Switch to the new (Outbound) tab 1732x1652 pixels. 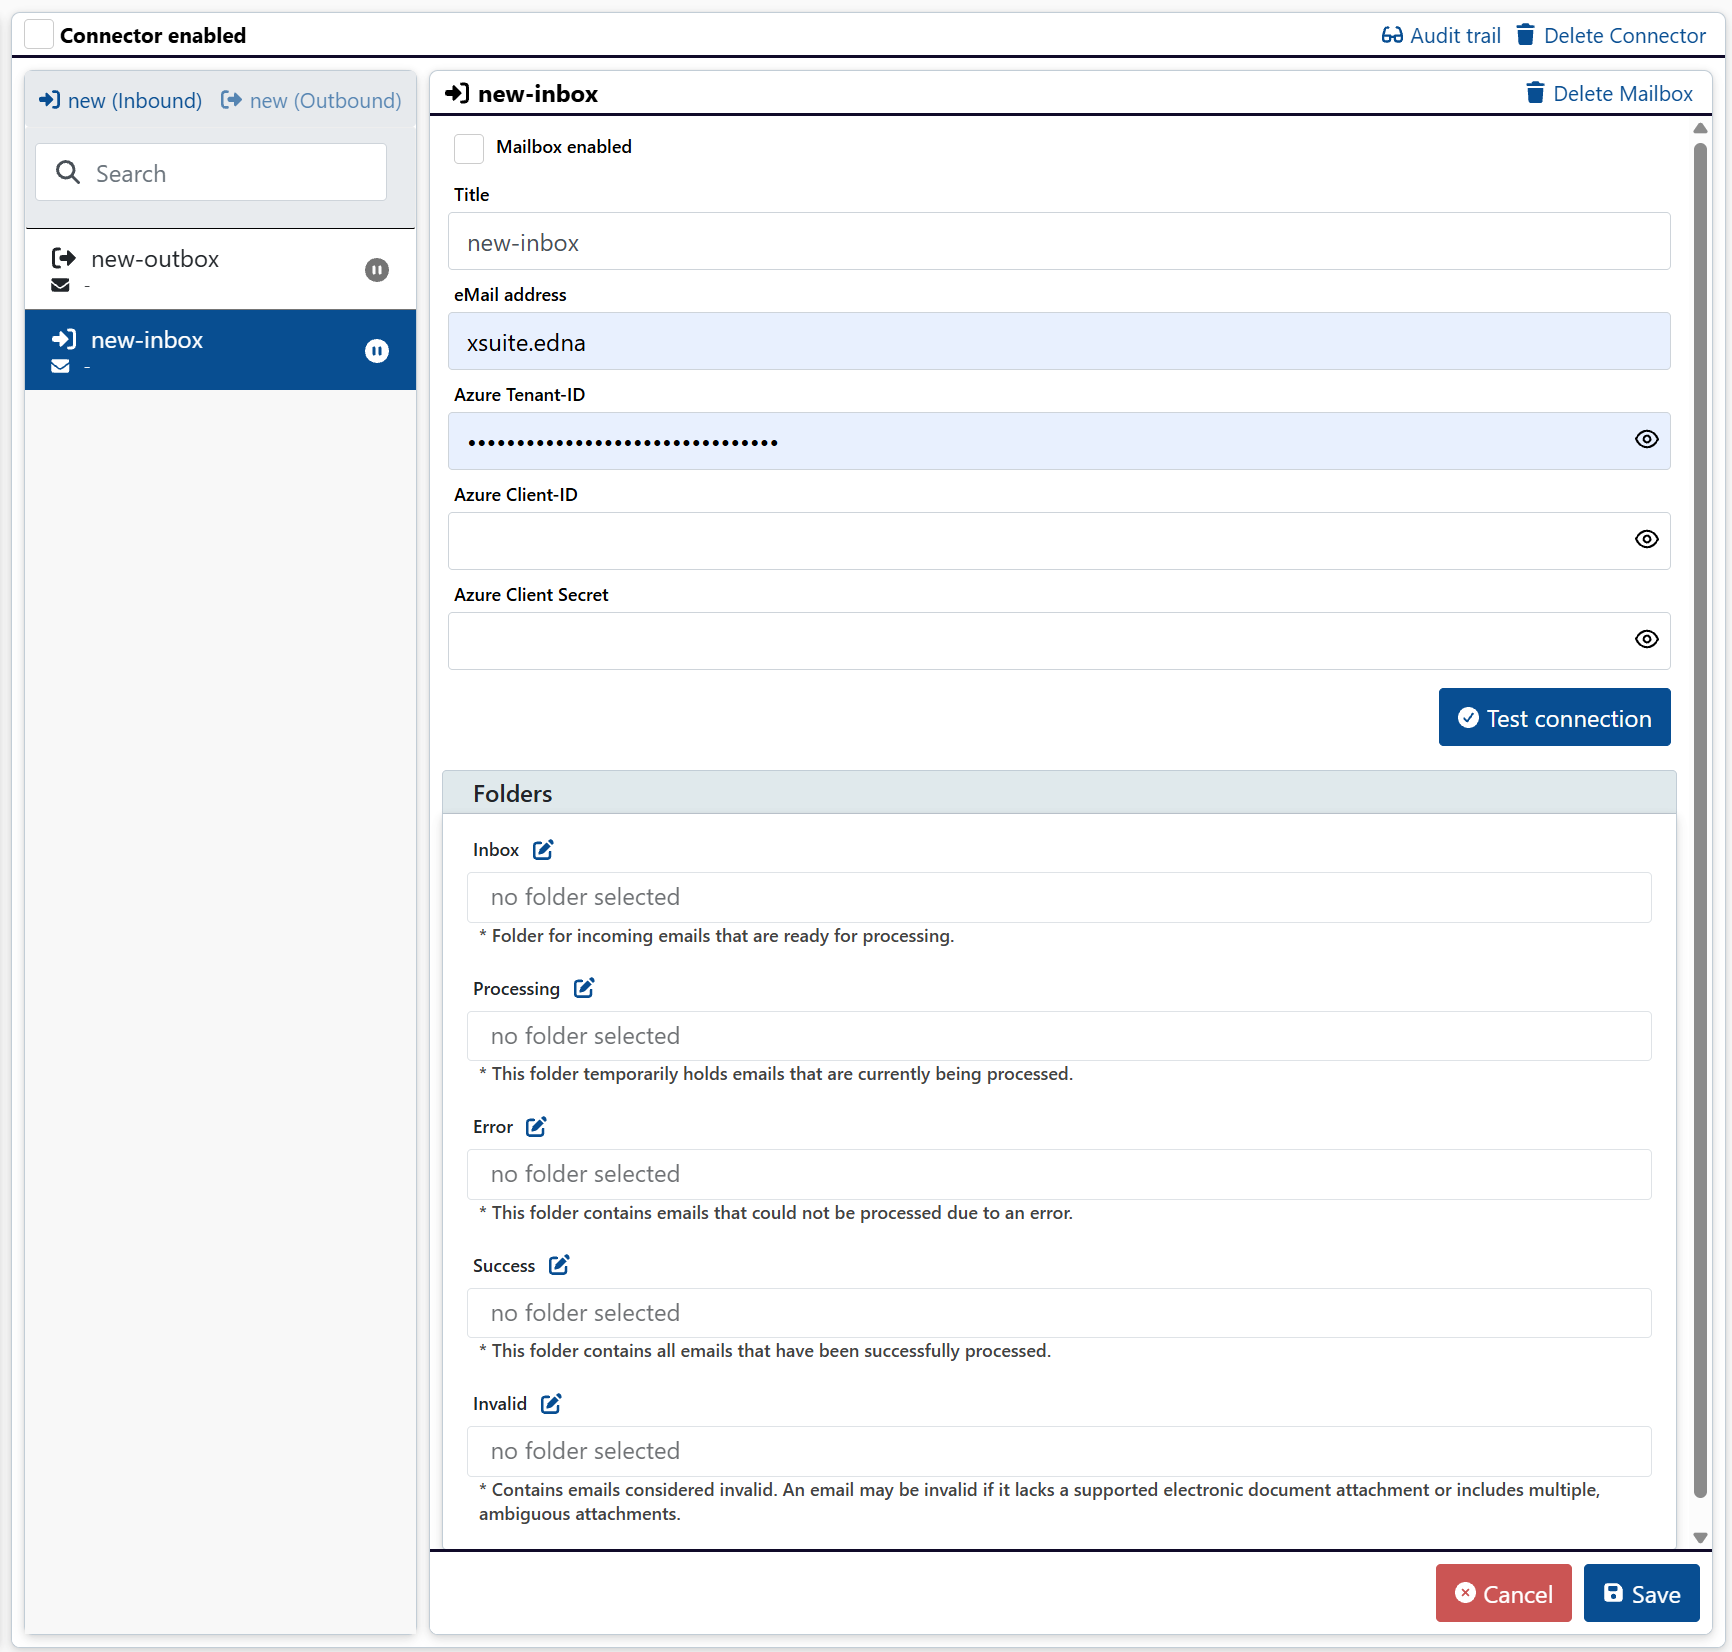[x=310, y=100]
